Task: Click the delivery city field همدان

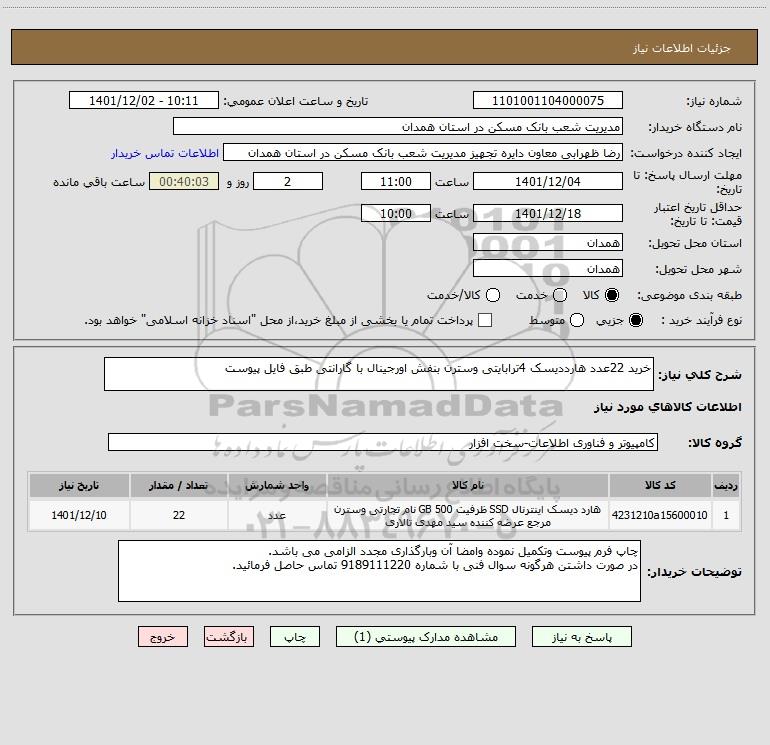Action: tap(548, 269)
